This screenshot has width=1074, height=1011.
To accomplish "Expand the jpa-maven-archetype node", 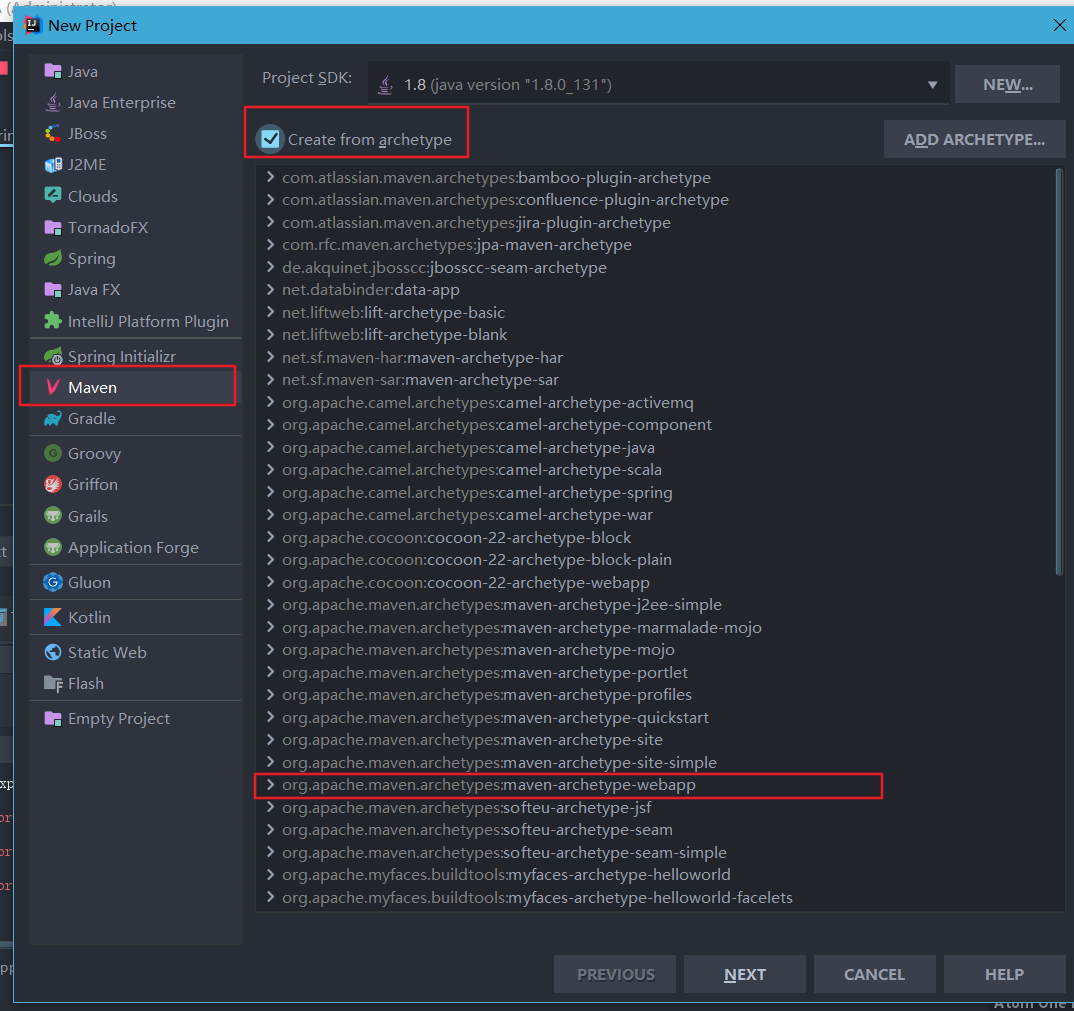I will [x=271, y=245].
